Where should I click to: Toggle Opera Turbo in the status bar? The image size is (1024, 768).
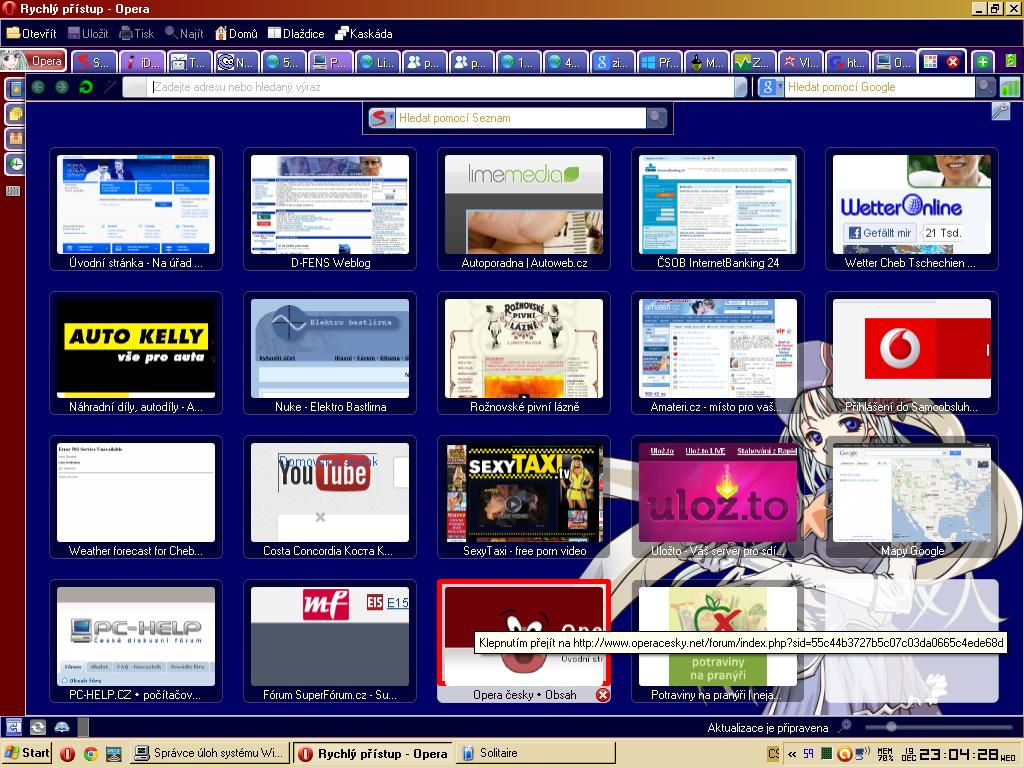(62, 727)
